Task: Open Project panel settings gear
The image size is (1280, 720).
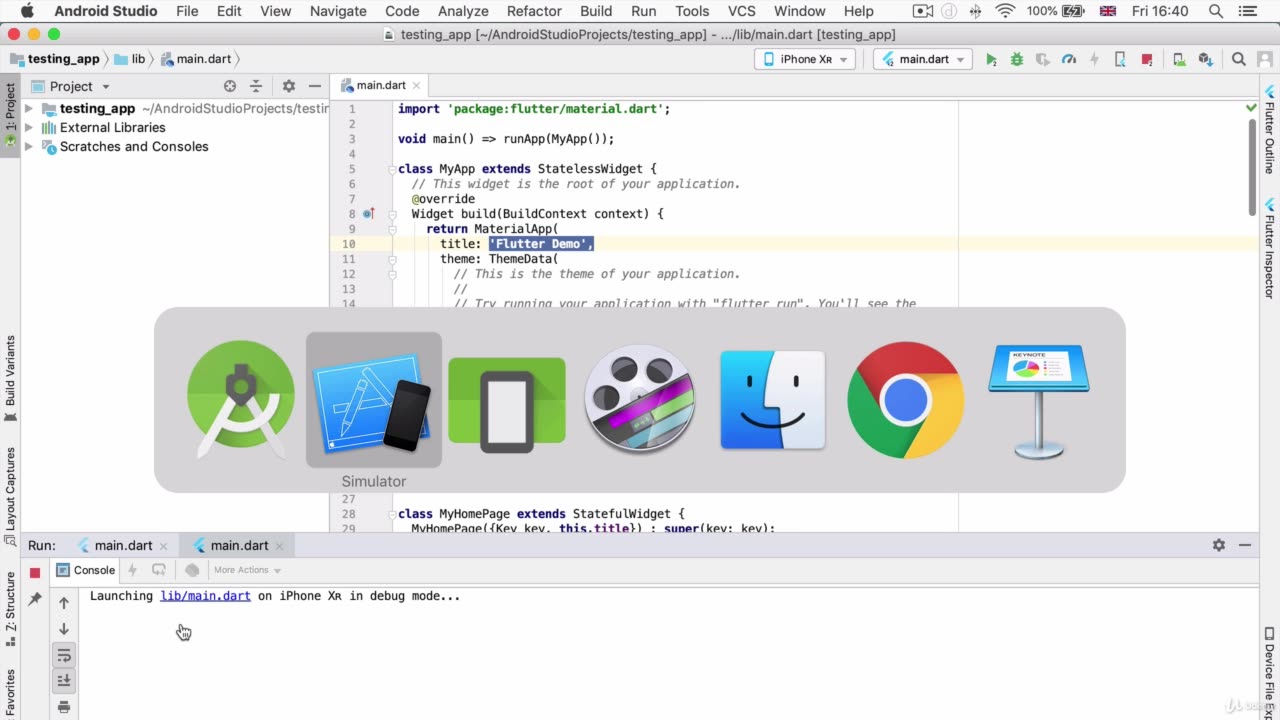Action: pyautogui.click(x=289, y=86)
